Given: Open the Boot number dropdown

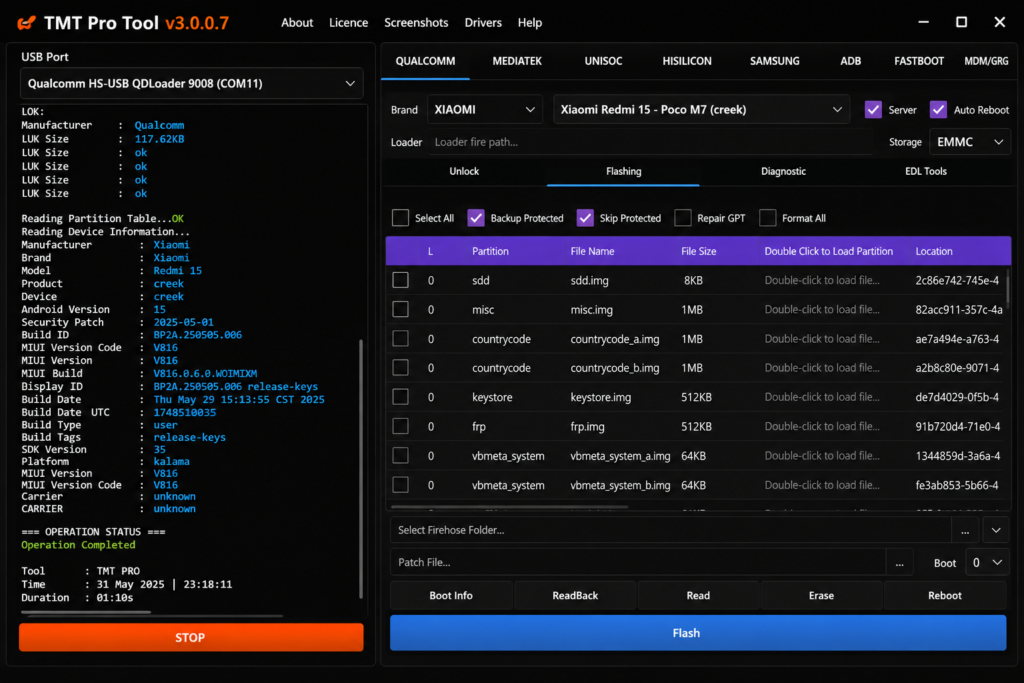Looking at the screenshot, I should [x=987, y=563].
